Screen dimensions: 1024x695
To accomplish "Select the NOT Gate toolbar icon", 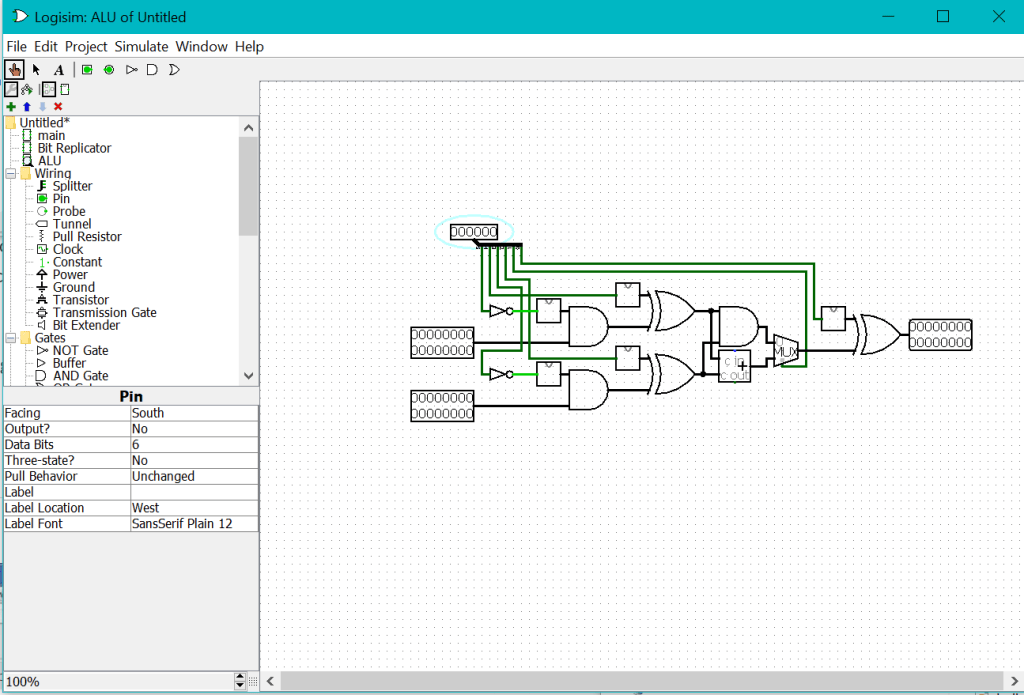I will pyautogui.click(x=131, y=70).
